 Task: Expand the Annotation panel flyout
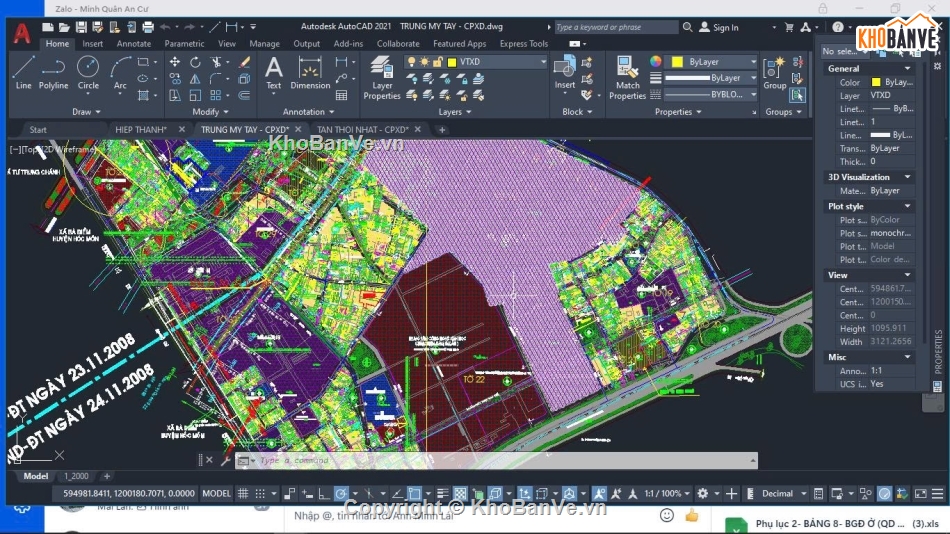(308, 112)
